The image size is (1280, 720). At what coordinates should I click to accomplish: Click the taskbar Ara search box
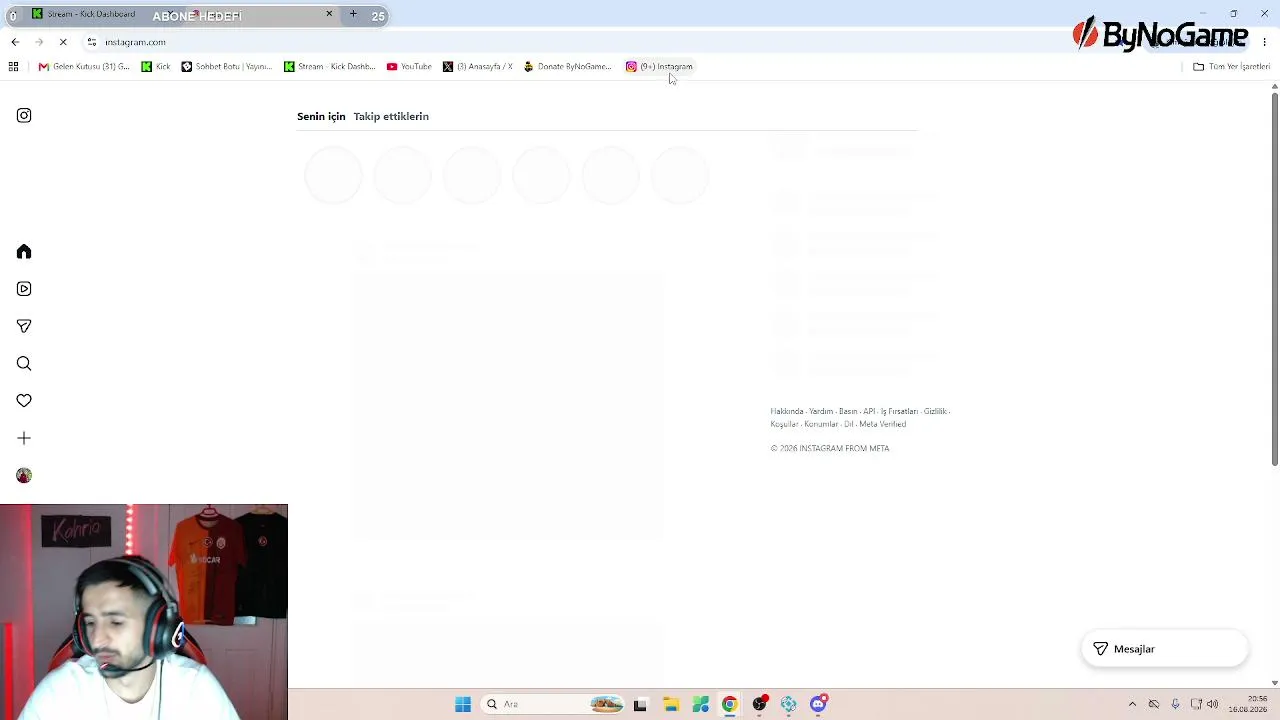(553, 704)
